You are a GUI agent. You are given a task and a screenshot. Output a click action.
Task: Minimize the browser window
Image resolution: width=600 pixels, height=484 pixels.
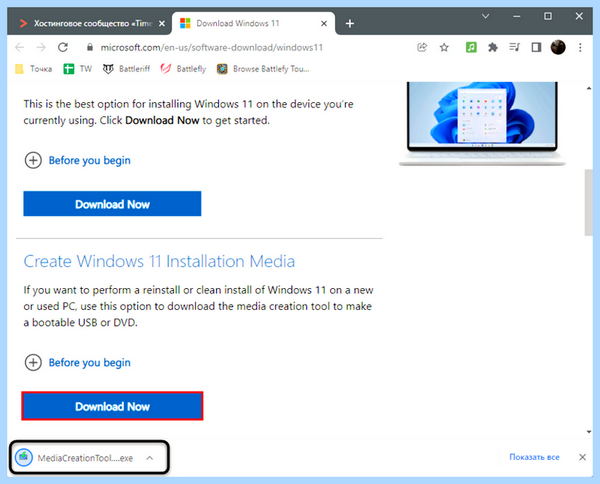(x=517, y=16)
